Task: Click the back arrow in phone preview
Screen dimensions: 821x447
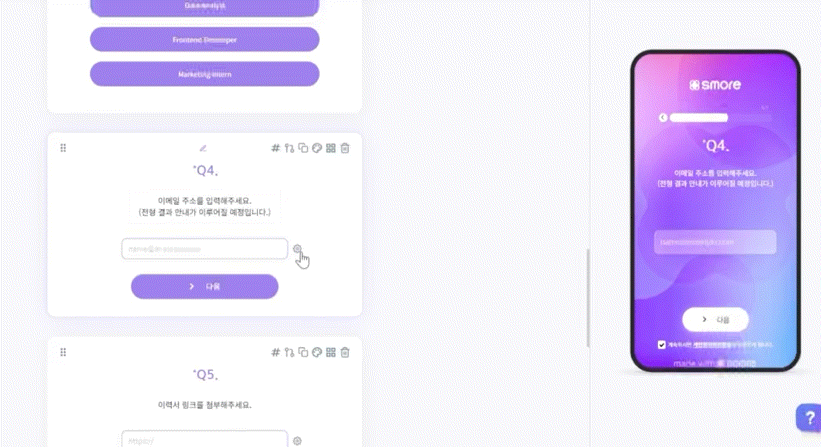Action: click(x=663, y=118)
